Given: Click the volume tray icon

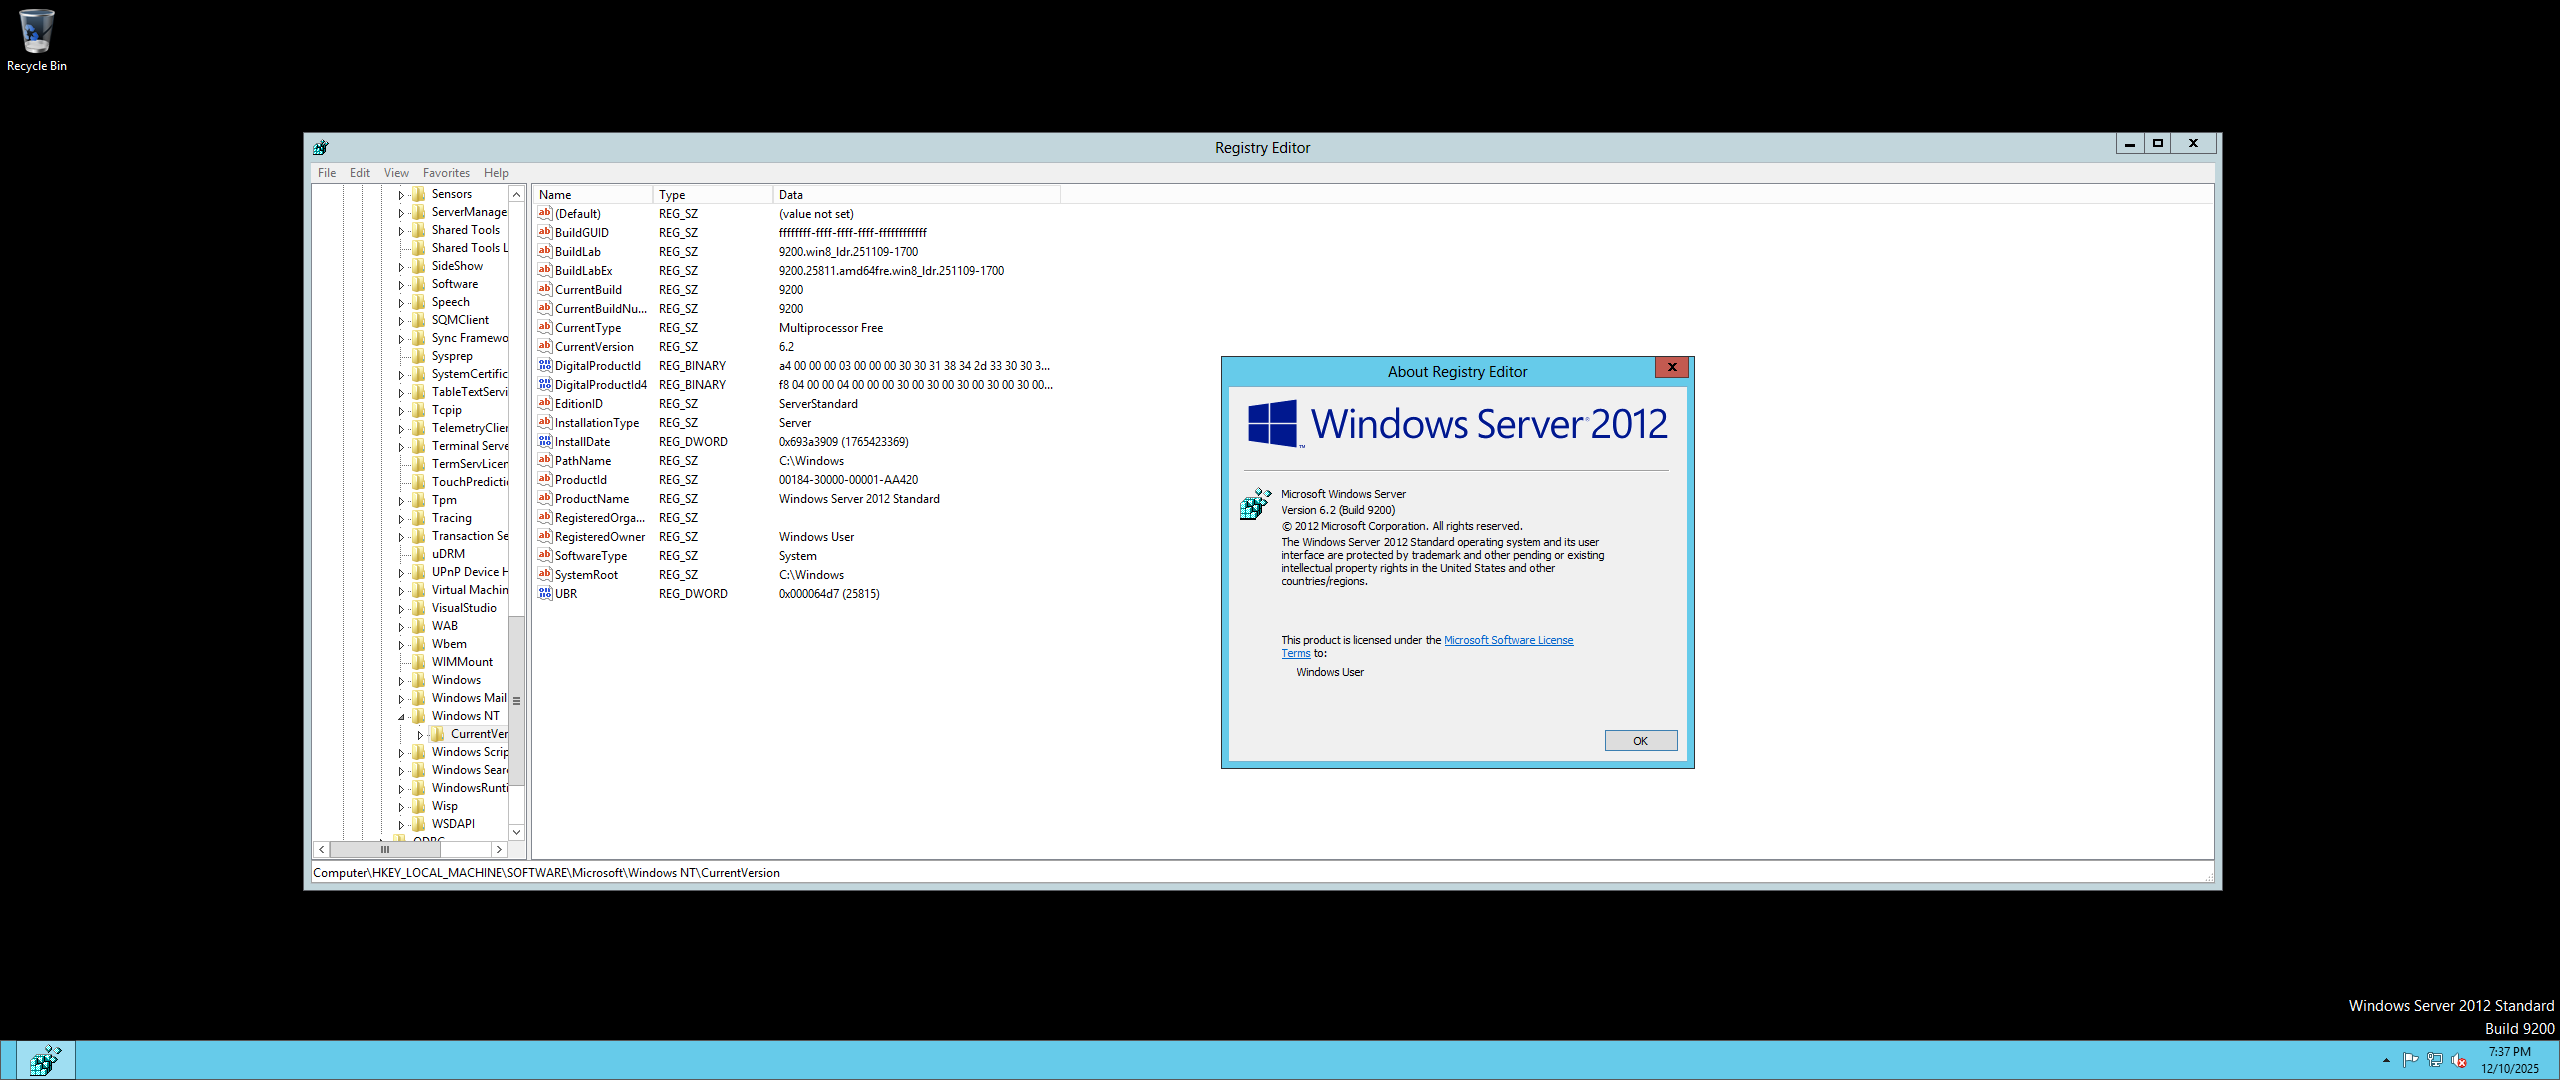Looking at the screenshot, I should [x=2459, y=1060].
